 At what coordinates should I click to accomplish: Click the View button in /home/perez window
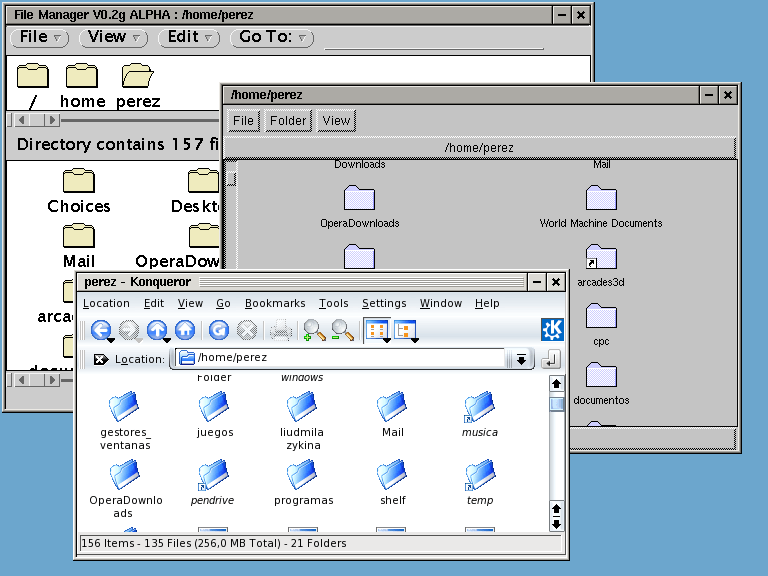pyautogui.click(x=336, y=120)
